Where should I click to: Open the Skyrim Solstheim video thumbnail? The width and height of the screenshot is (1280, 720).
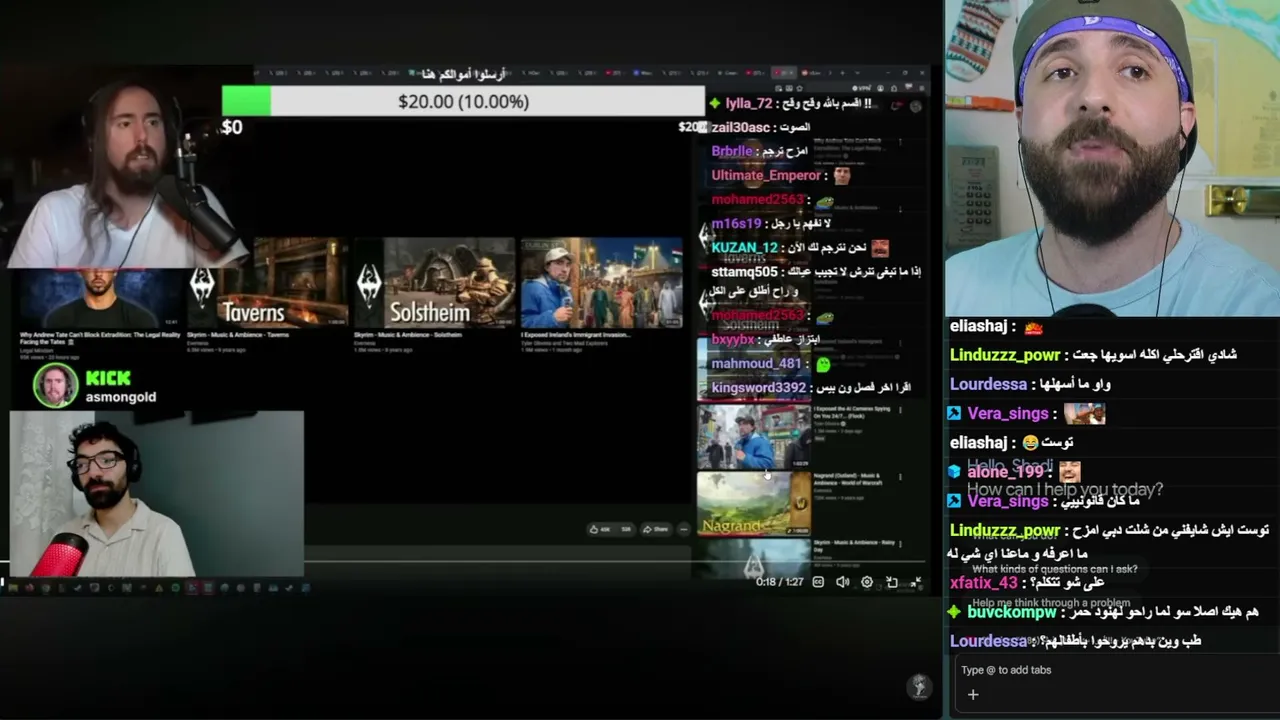[x=434, y=283]
